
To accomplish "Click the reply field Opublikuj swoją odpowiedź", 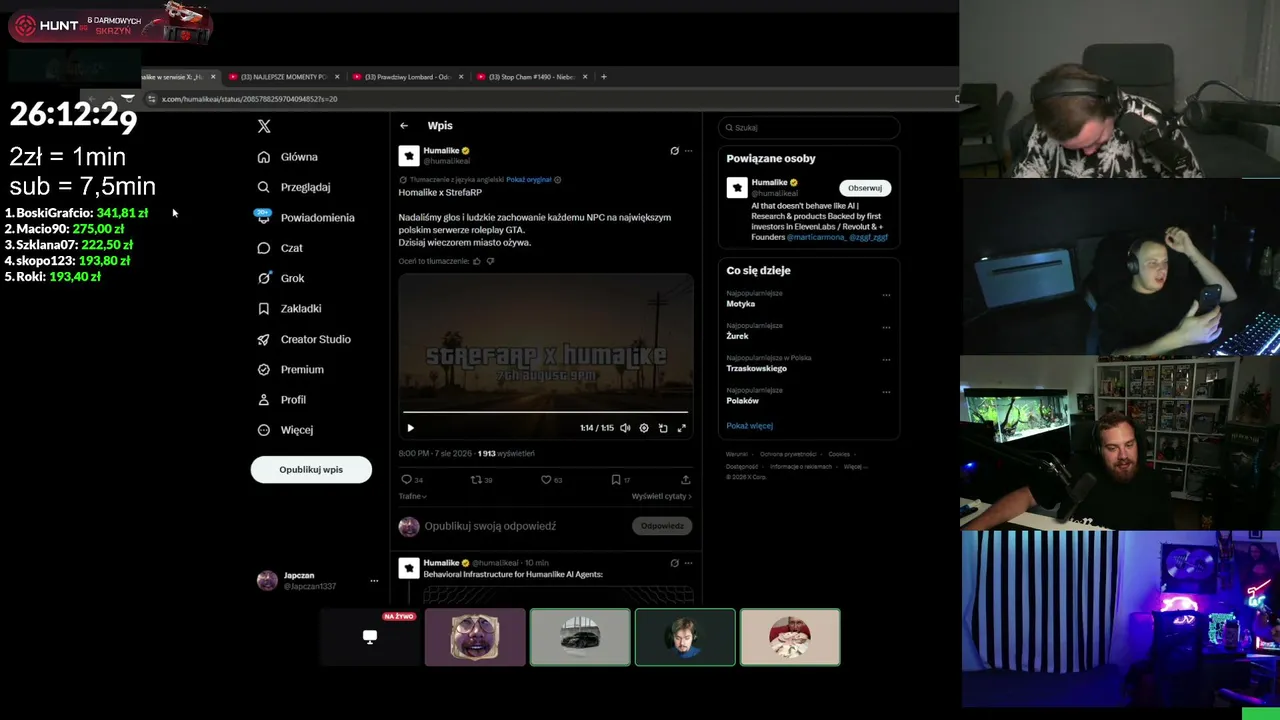I will click(x=490, y=526).
